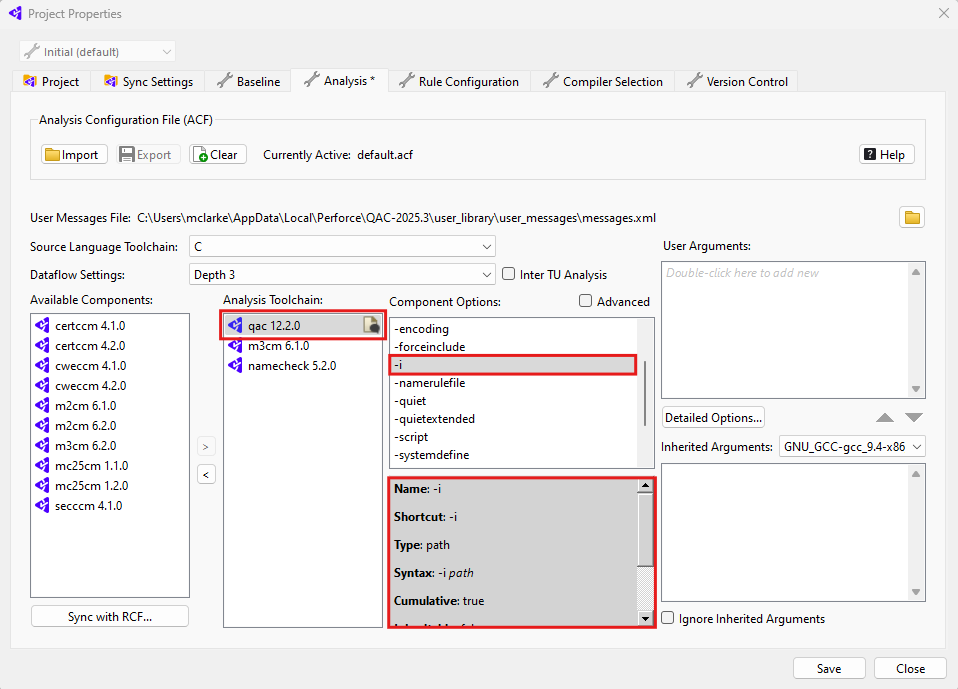Viewport: 958px width, 689px height.
Task: Expand the Dataflow Settings Depth dropdown
Action: pos(342,274)
